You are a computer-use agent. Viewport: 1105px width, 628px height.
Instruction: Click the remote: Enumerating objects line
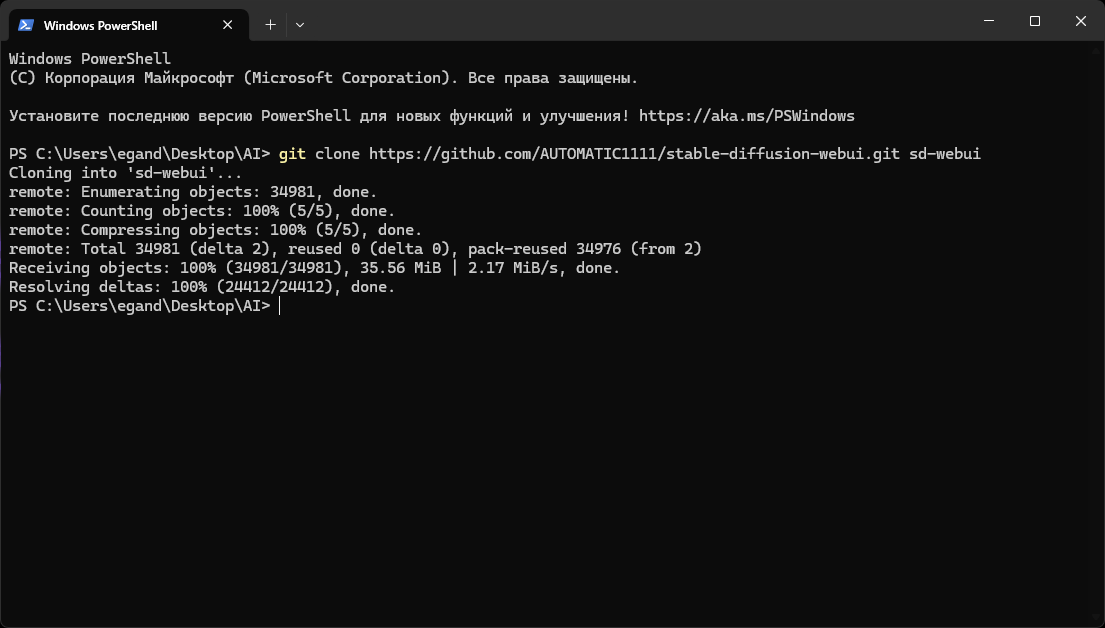(x=193, y=192)
